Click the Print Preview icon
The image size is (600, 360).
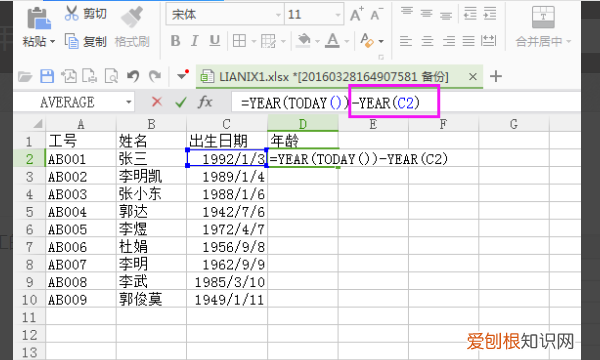tap(112, 77)
